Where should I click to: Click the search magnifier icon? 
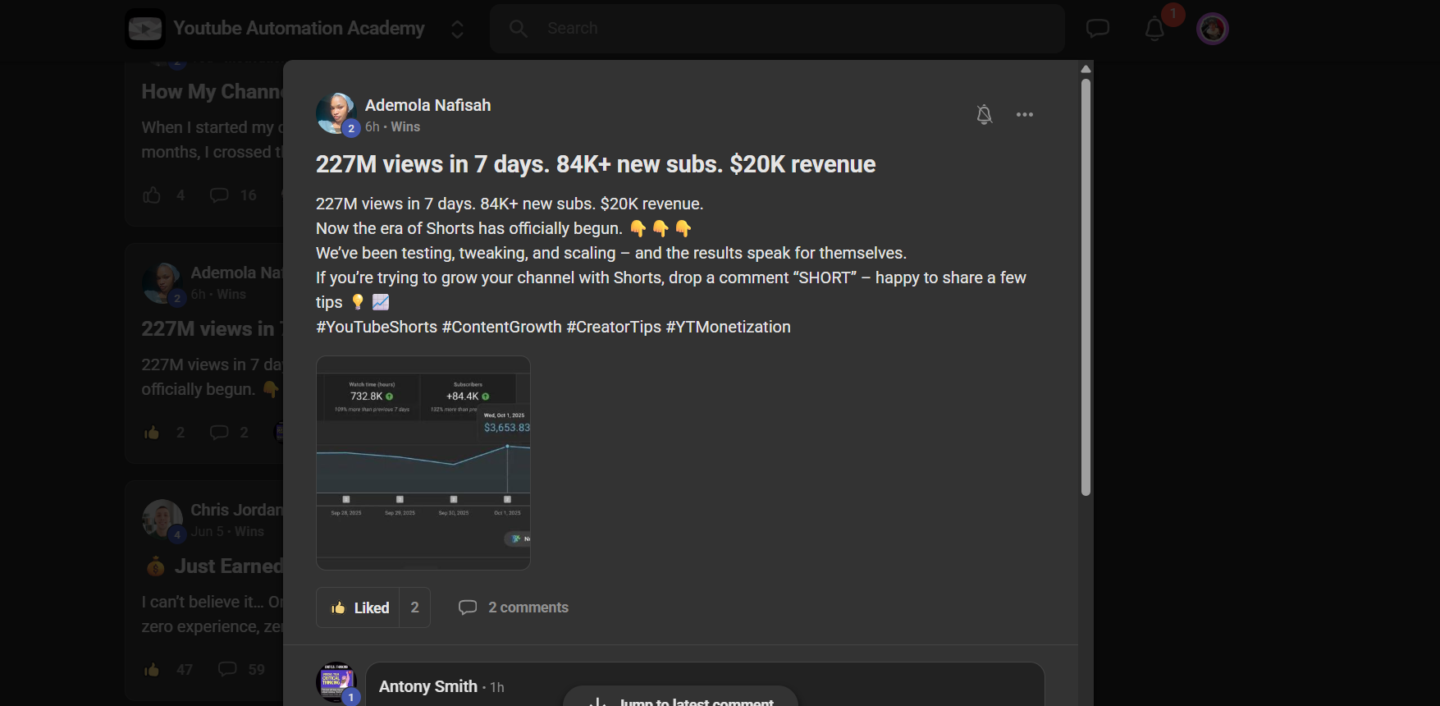pyautogui.click(x=518, y=28)
